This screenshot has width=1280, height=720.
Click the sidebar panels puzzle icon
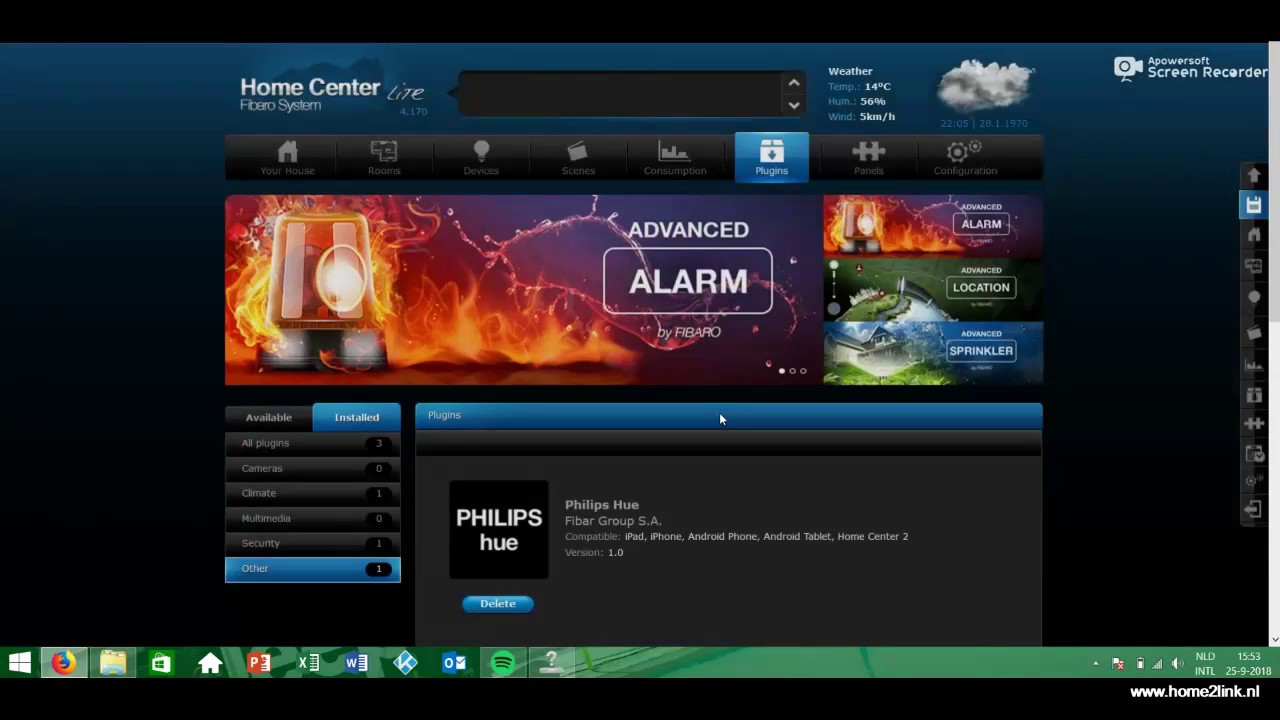(x=1254, y=424)
